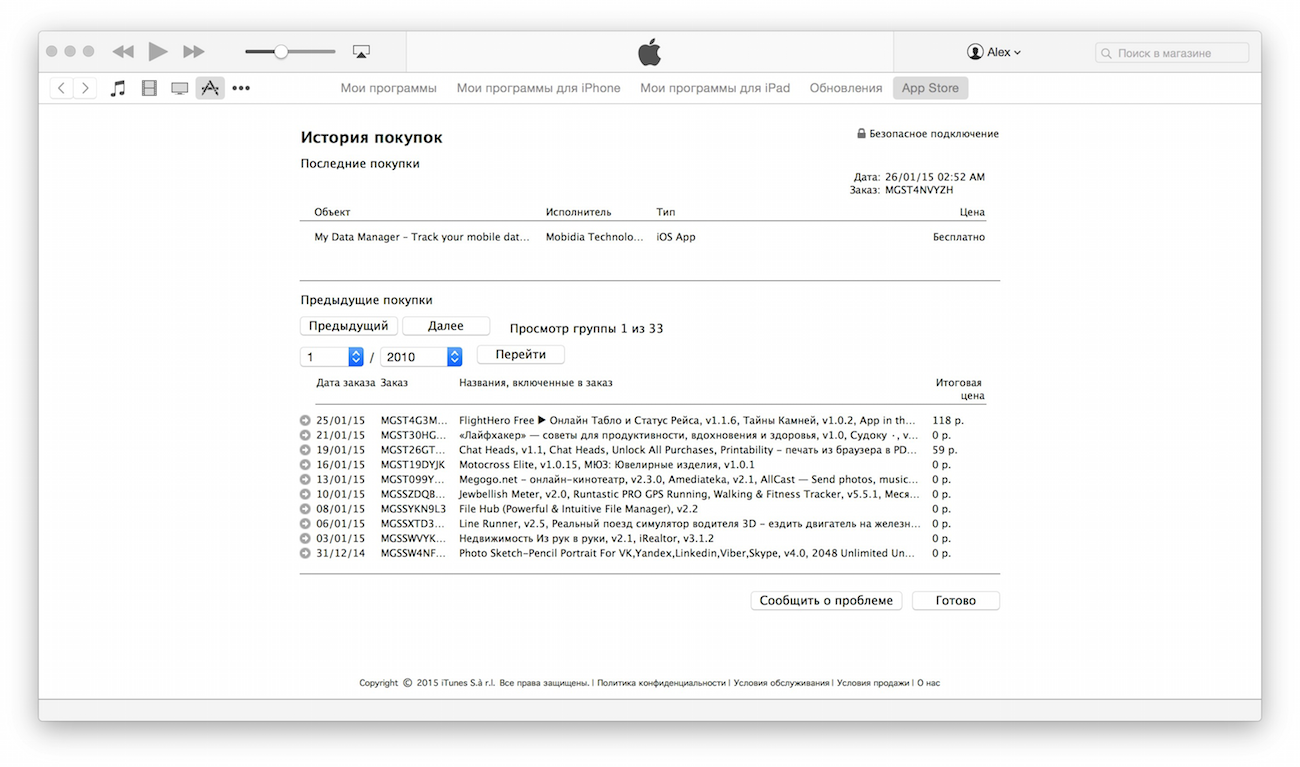Open the Alex account menu
Image resolution: width=1300 pixels, height=767 pixels.
pyautogui.click(x=994, y=52)
